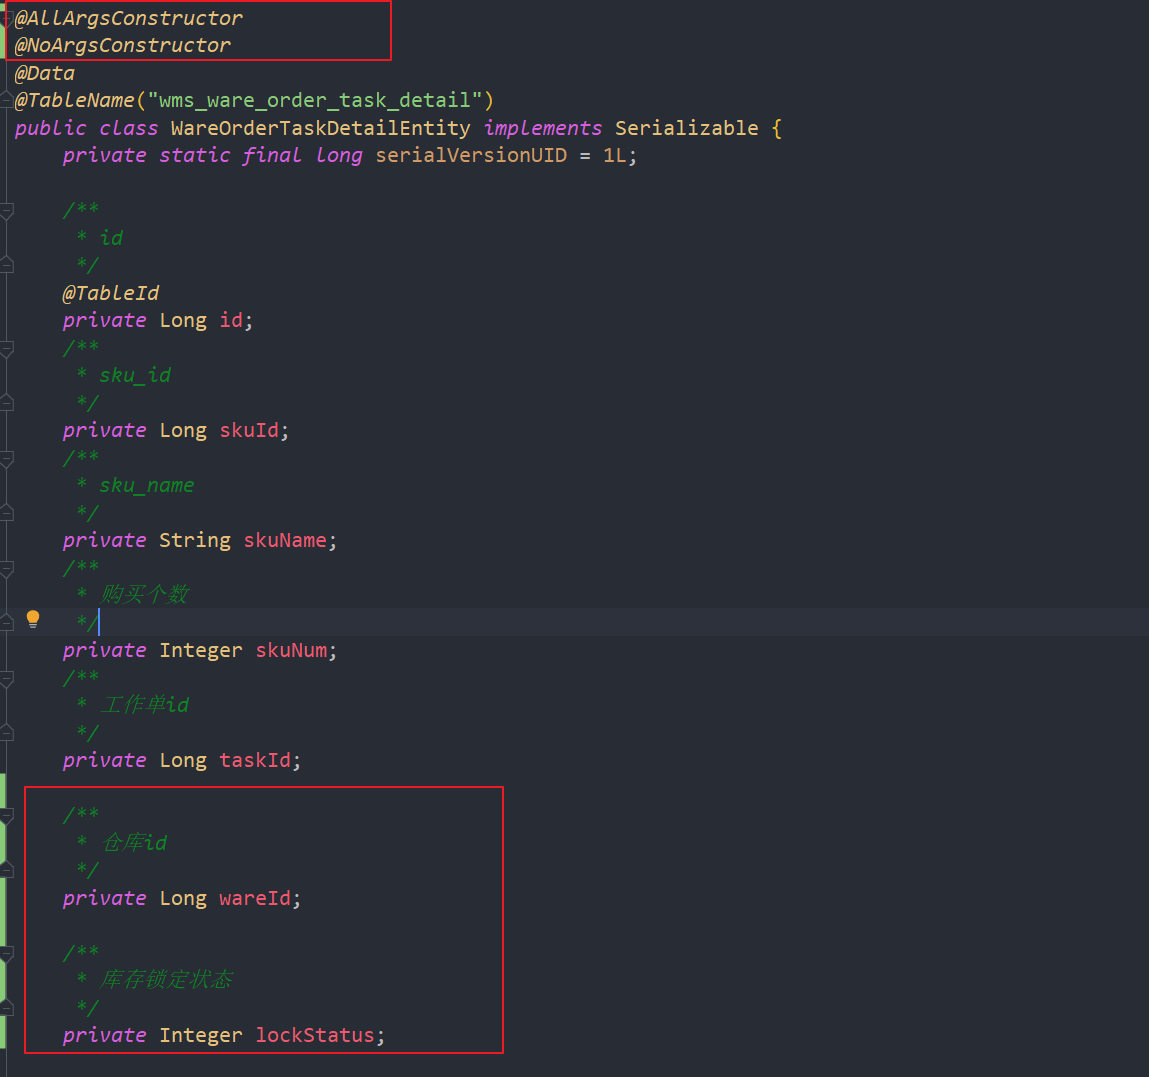The width and height of the screenshot is (1149, 1077).
Task: Click the fold end marker beside @TableName
Action: [7, 99]
